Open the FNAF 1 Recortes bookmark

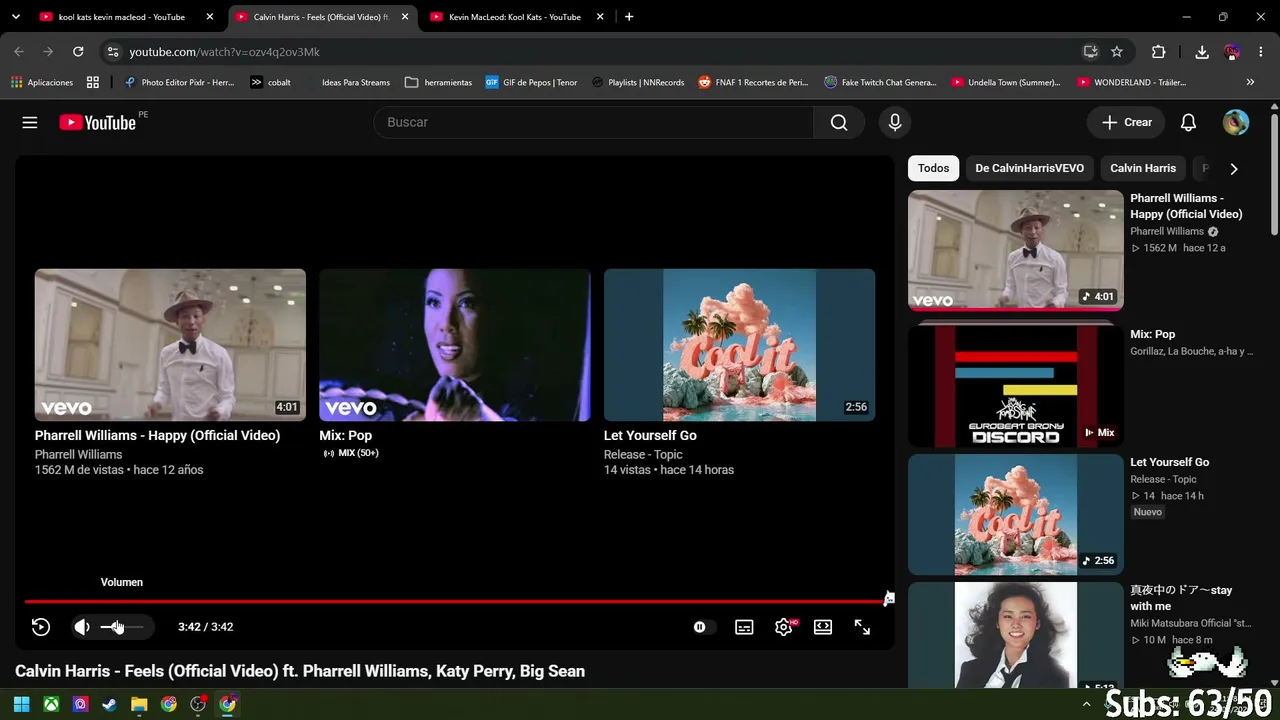[753, 82]
